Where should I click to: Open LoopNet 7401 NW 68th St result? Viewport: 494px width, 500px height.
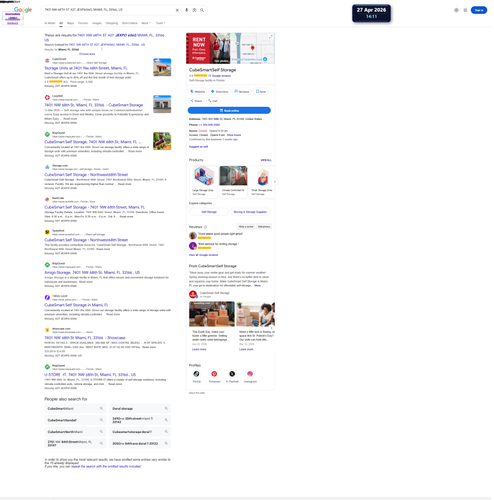(94, 105)
